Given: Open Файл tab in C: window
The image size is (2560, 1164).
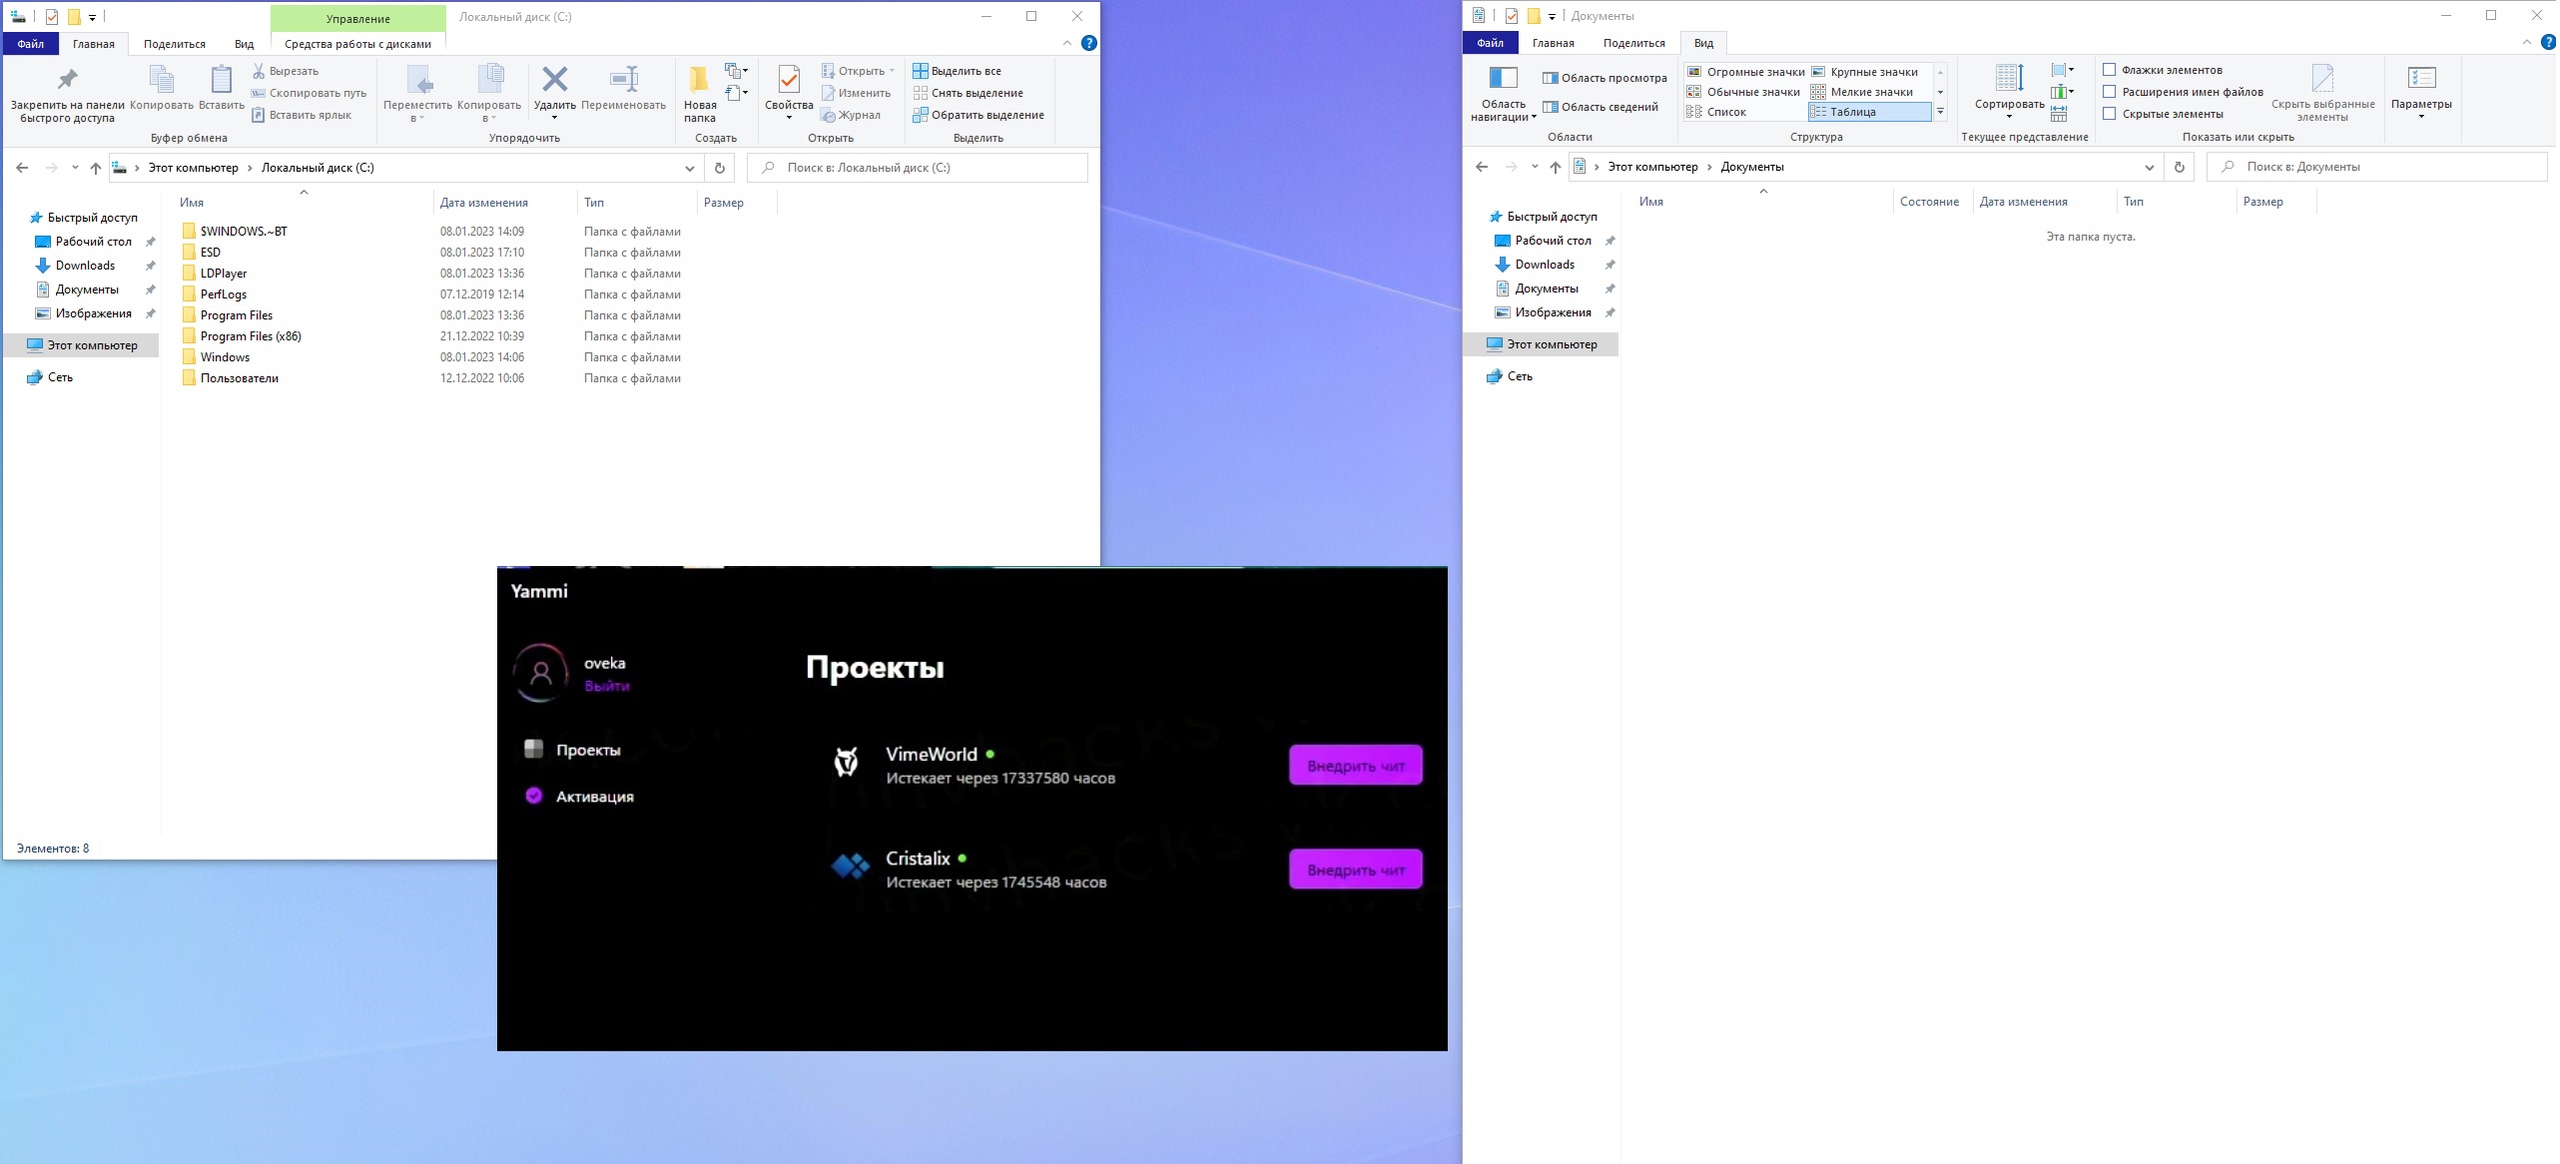Looking at the screenshot, I should pos(30,44).
